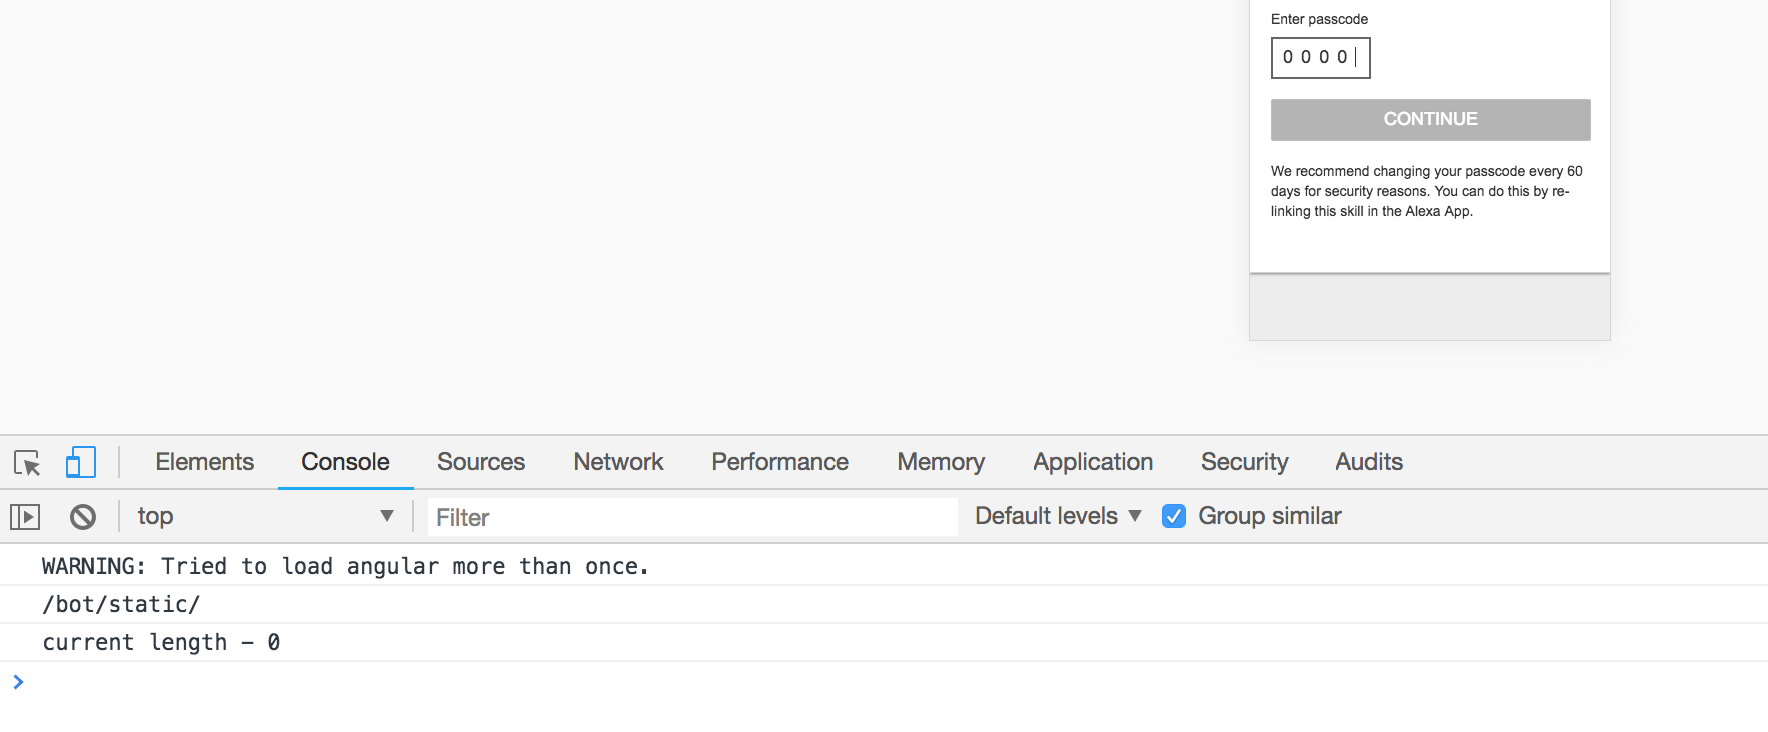Click the console prompt input line
Viewport: 1768px width, 732px height.
880,682
